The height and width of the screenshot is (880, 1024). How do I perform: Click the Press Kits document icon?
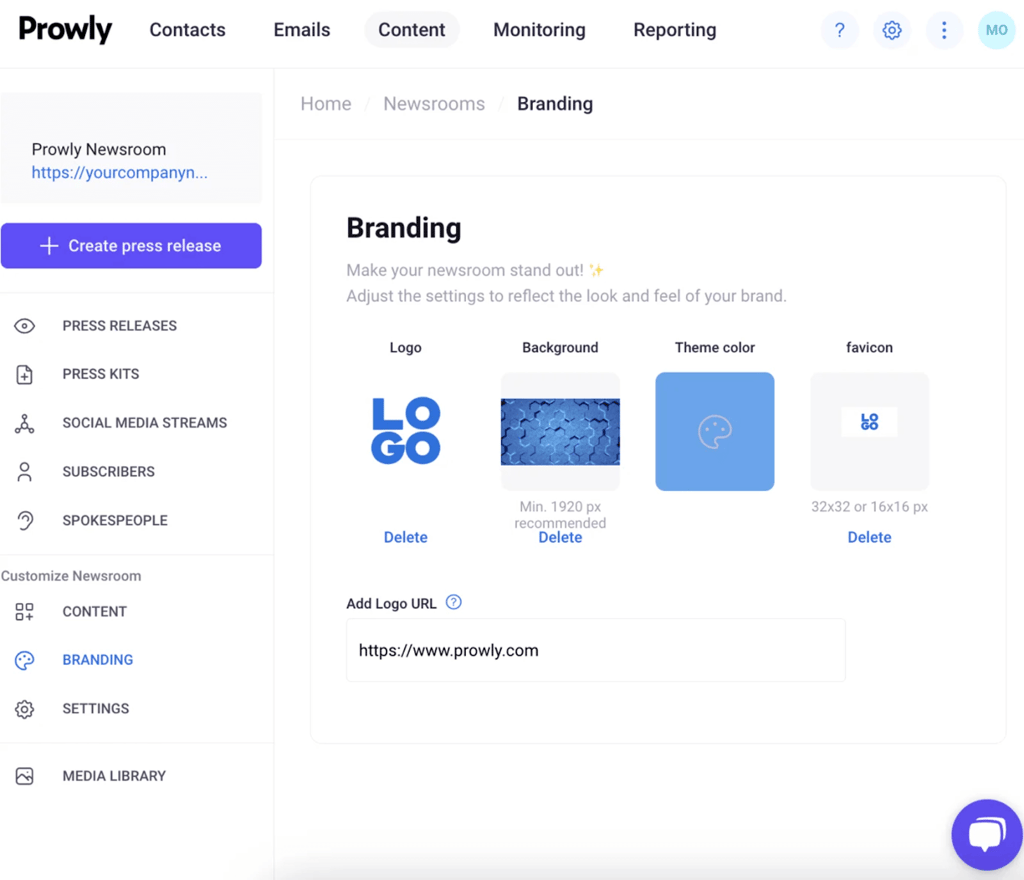click(25, 374)
